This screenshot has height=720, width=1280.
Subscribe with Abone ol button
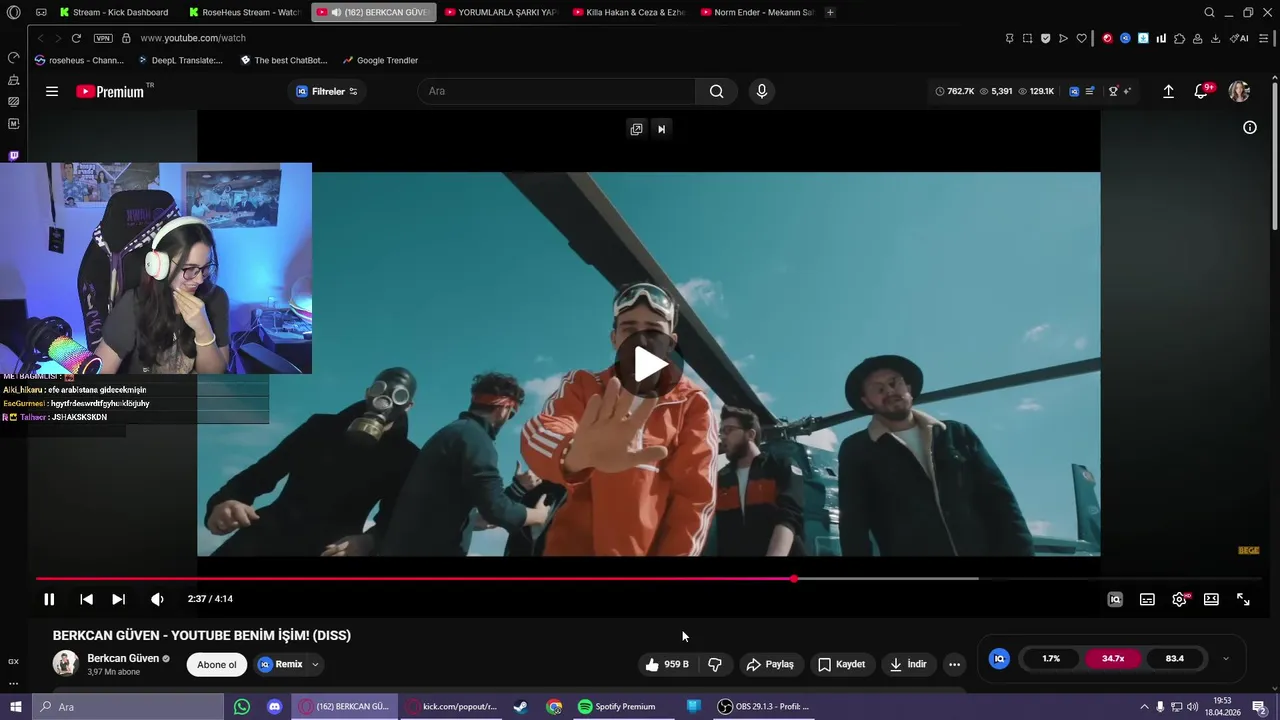pyautogui.click(x=217, y=664)
